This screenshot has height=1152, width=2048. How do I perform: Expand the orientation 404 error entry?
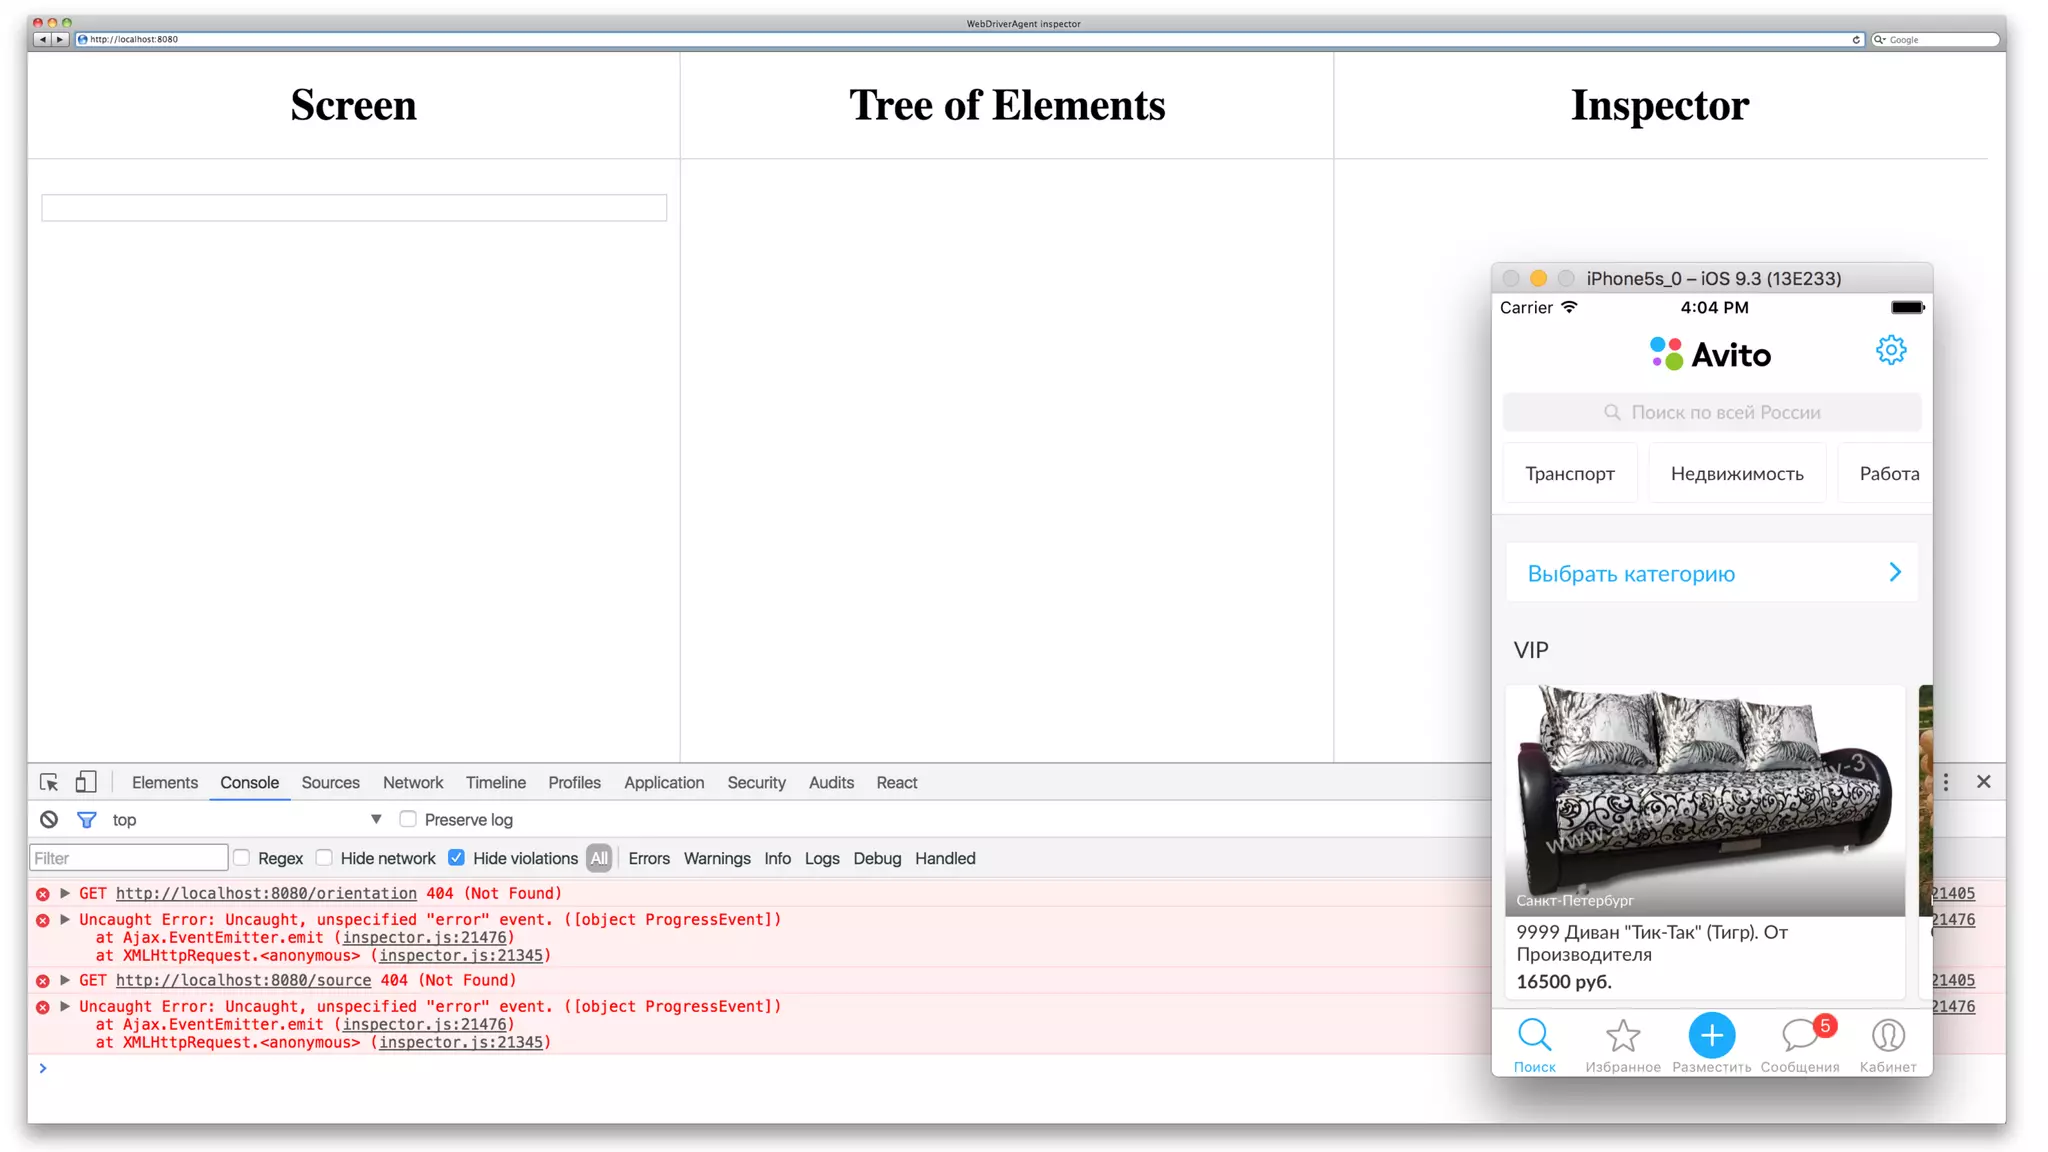pos(65,893)
